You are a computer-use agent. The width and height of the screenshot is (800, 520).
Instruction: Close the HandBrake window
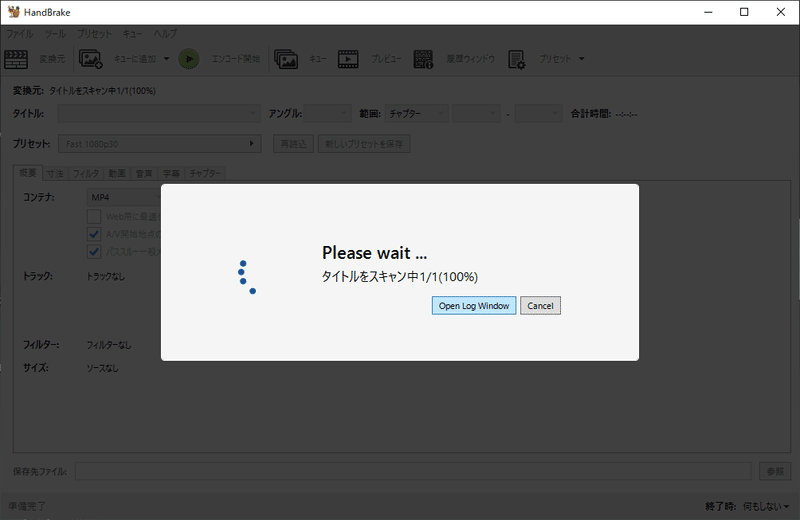[x=781, y=12]
